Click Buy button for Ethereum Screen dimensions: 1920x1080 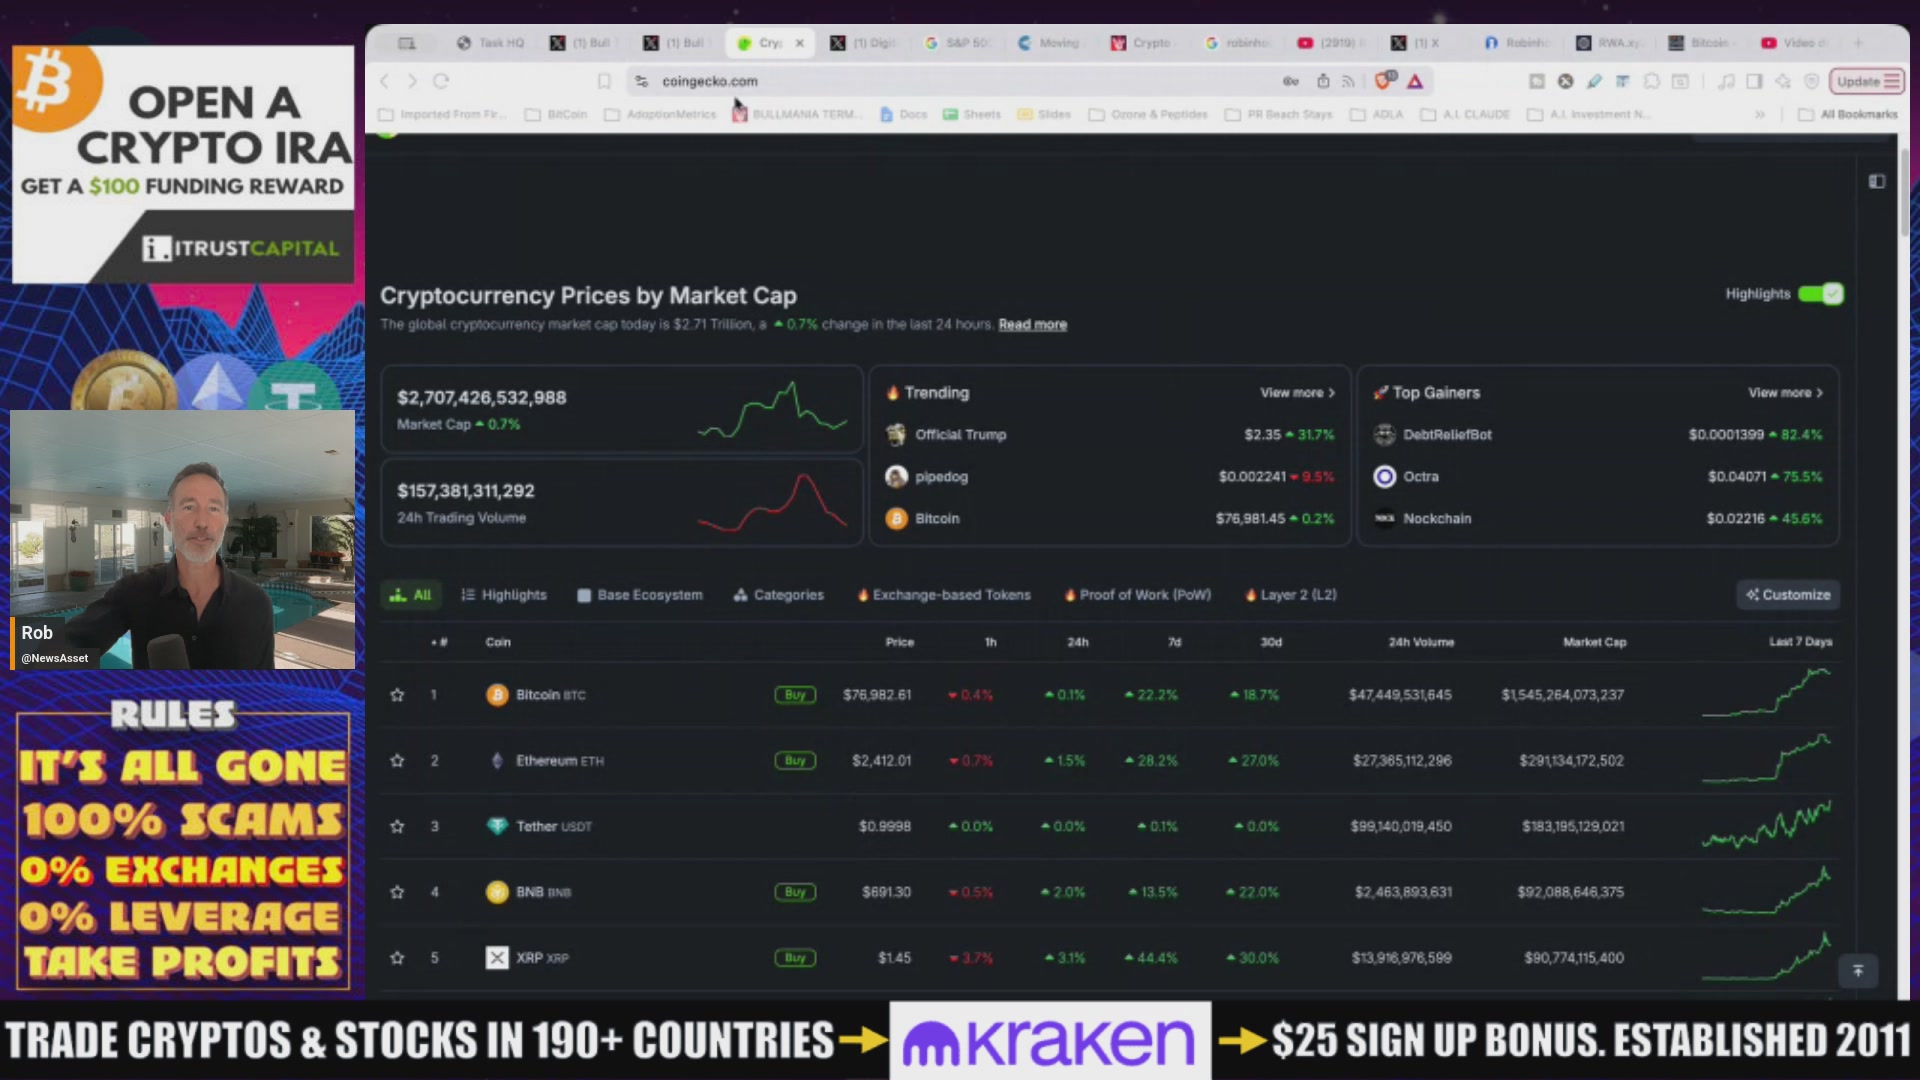coord(795,761)
